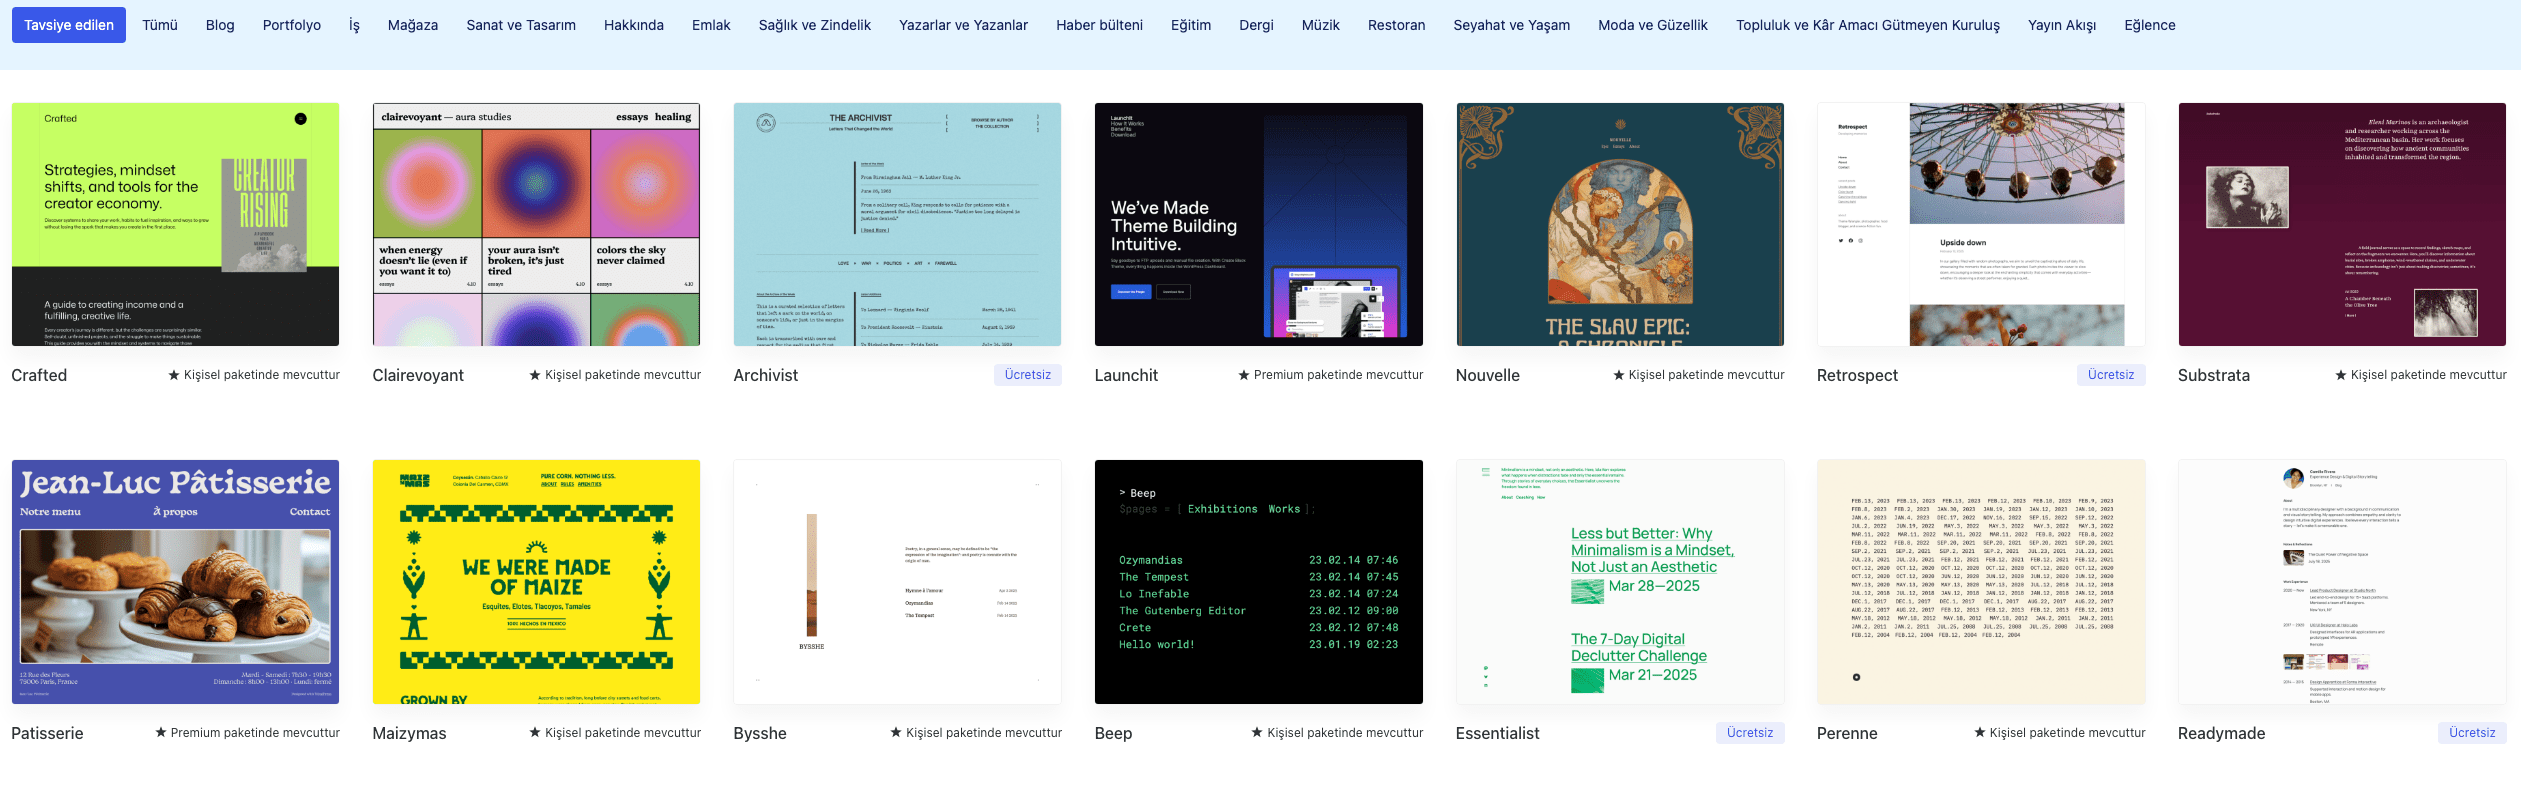Open the Clairevoyant theme preview image
Viewport: 2521px width, 801px height.
(536, 224)
